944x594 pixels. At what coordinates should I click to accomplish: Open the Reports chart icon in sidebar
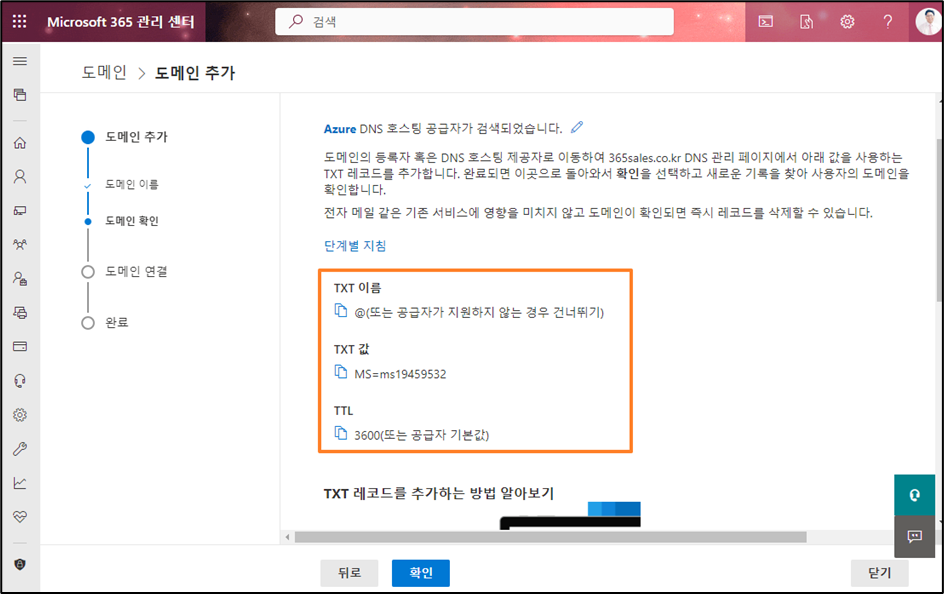pos(20,483)
